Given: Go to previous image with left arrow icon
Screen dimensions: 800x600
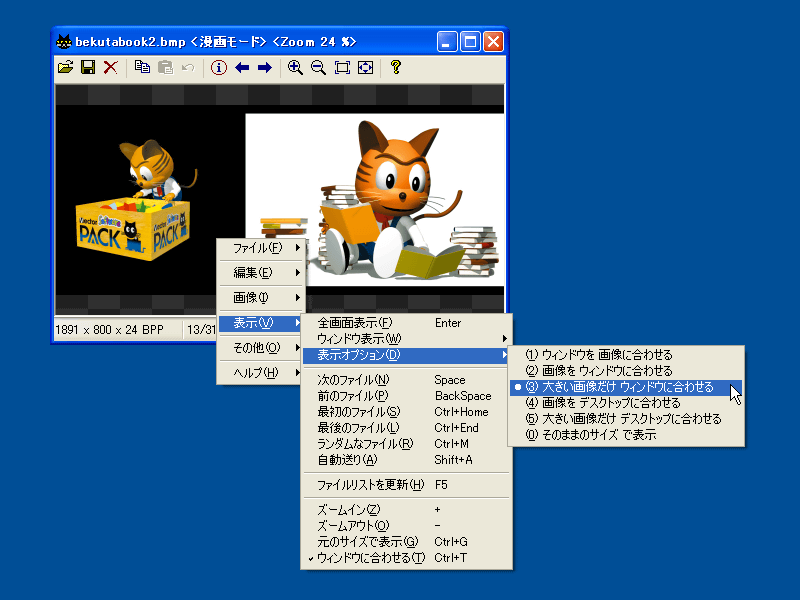Looking at the screenshot, I should 242,67.
